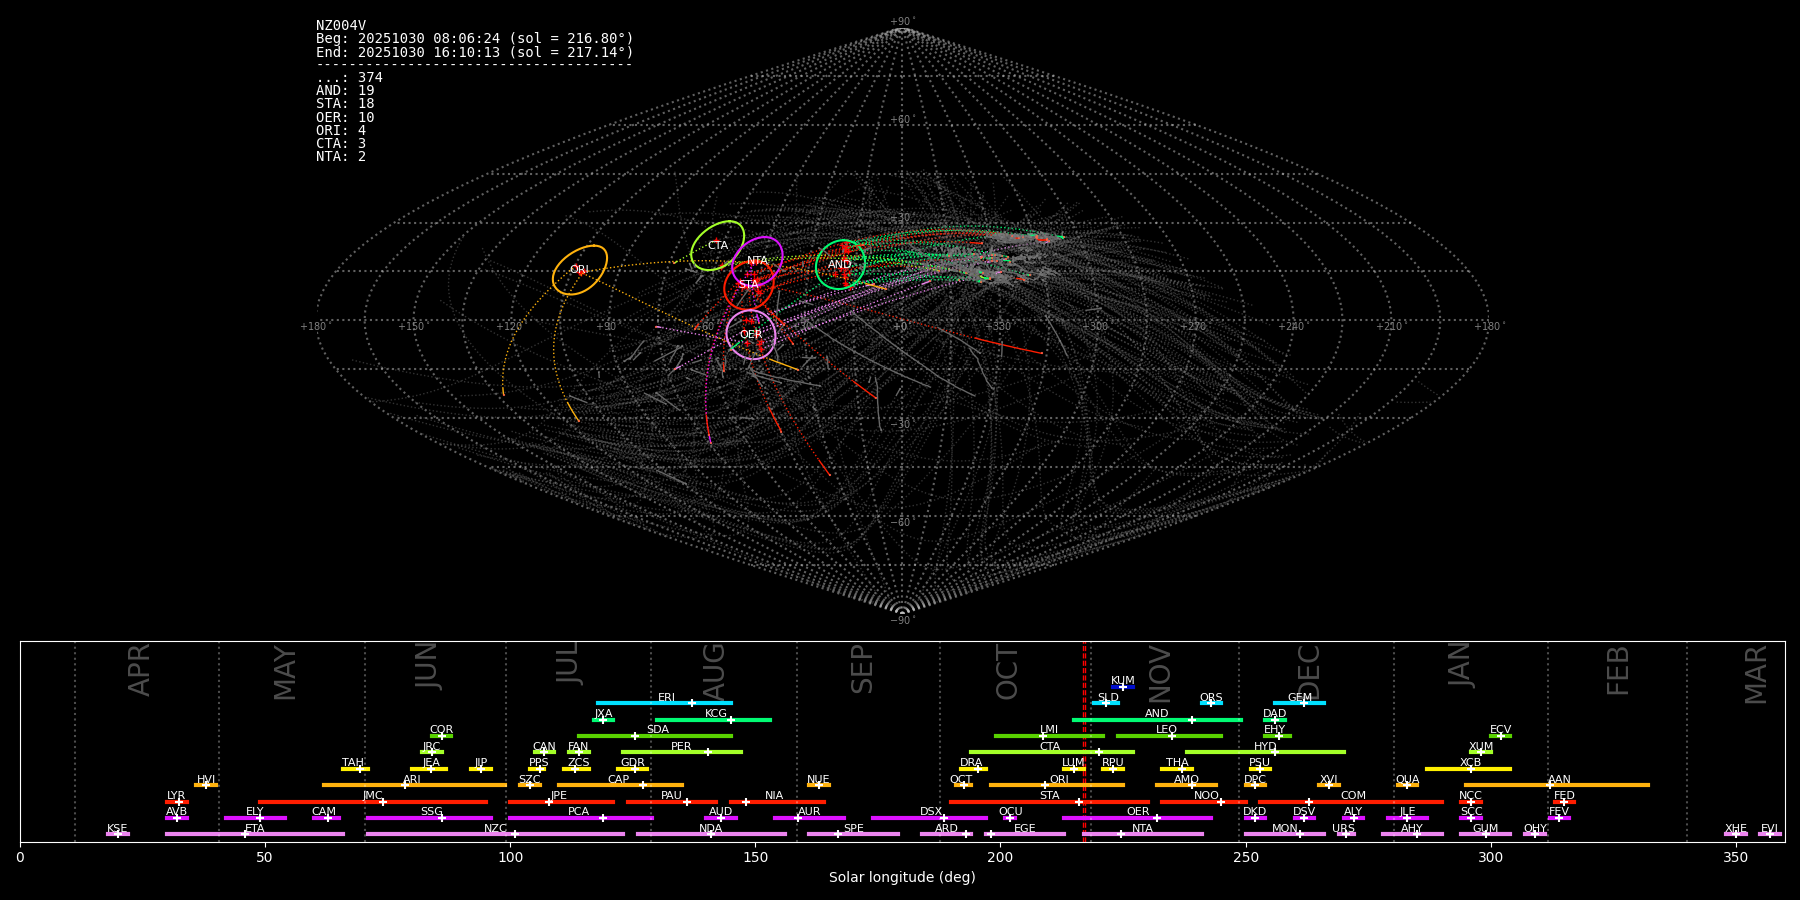This screenshot has width=1800, height=900.
Task: Click the +90 latitude label atop the map
Action: 901,22
